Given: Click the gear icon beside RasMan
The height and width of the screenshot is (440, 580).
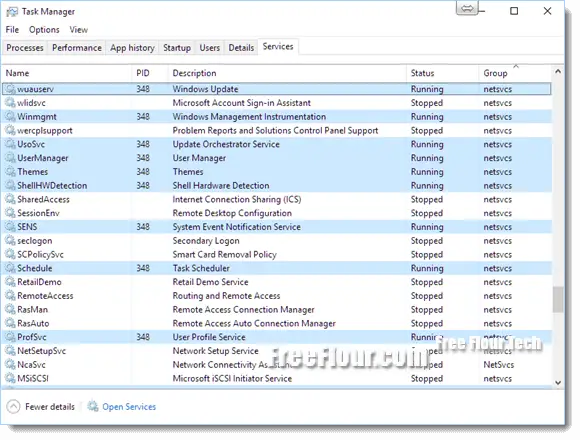Looking at the screenshot, I should click(10, 309).
